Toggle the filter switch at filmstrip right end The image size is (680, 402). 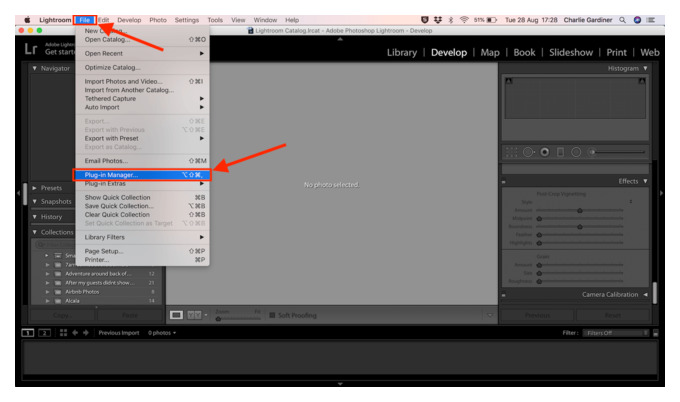pyautogui.click(x=655, y=333)
